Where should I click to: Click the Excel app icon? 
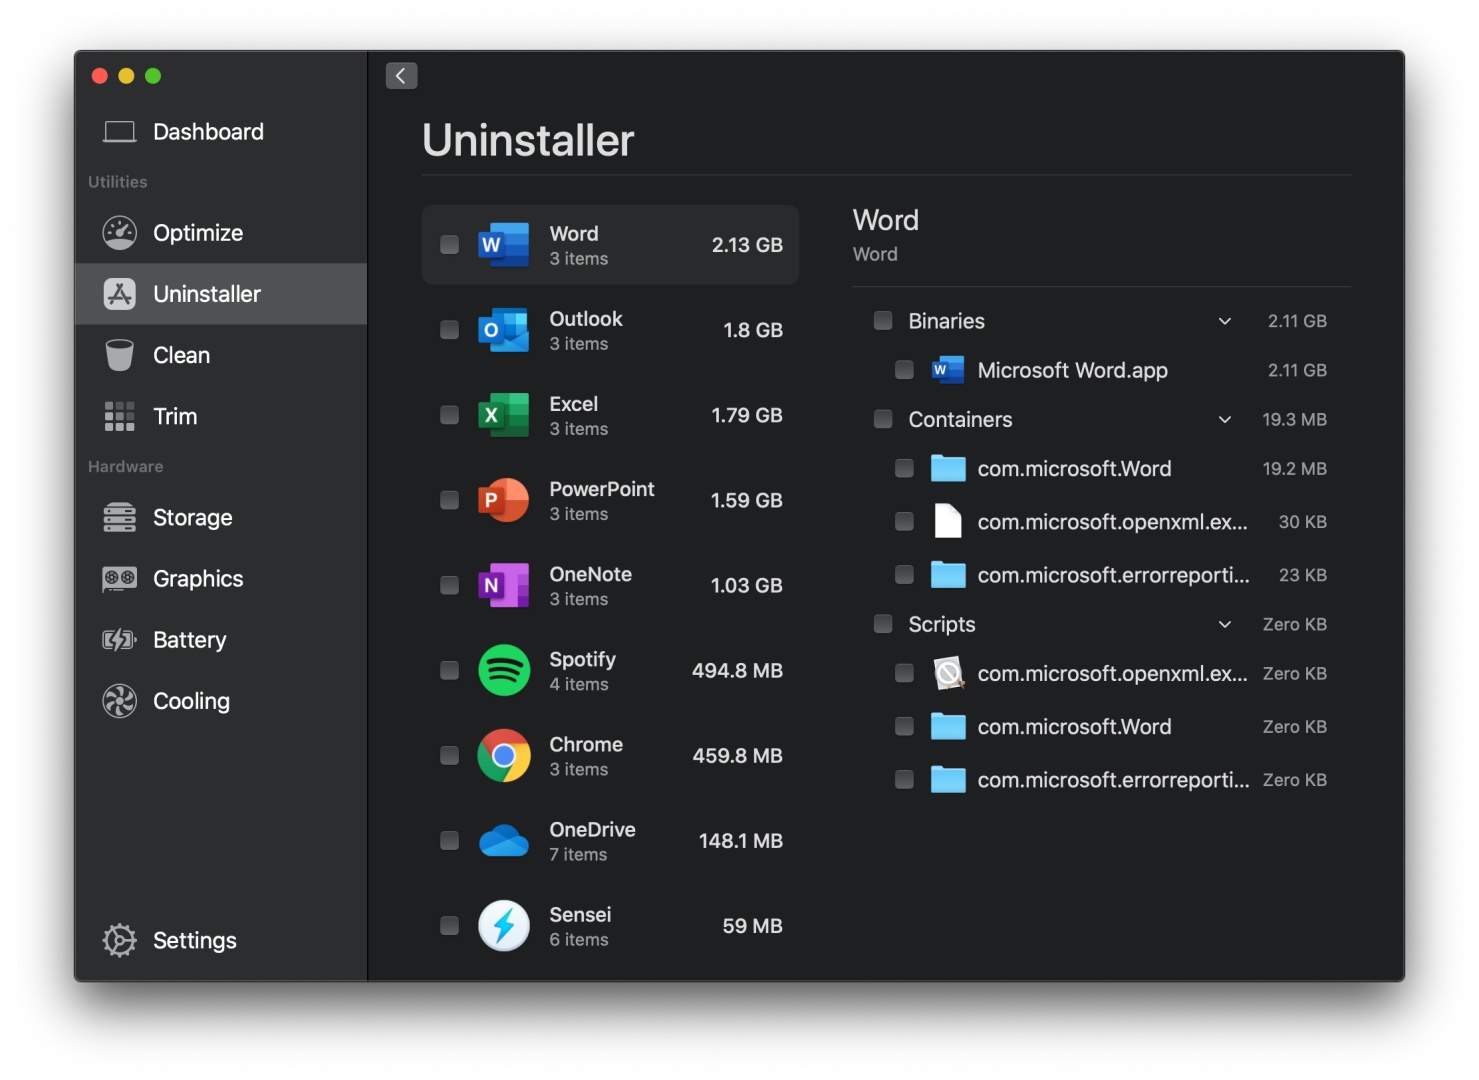503,415
